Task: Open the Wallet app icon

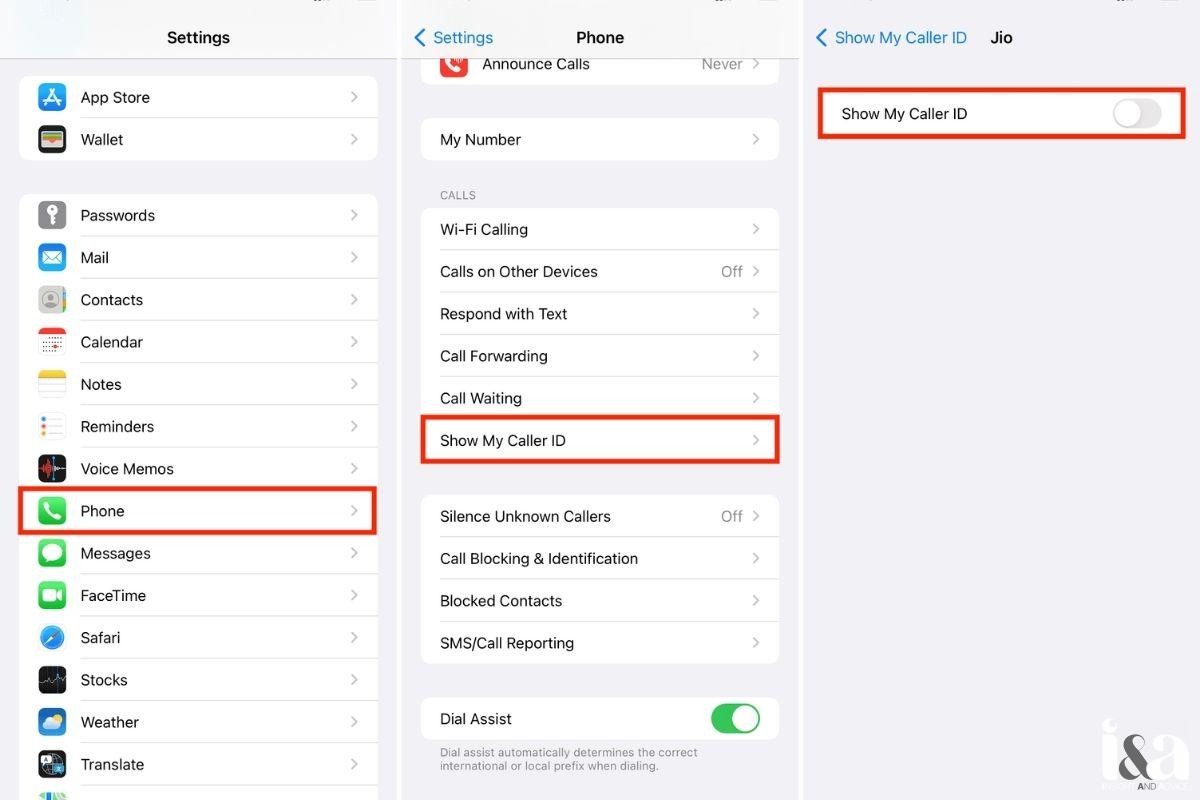Action: pyautogui.click(x=52, y=139)
